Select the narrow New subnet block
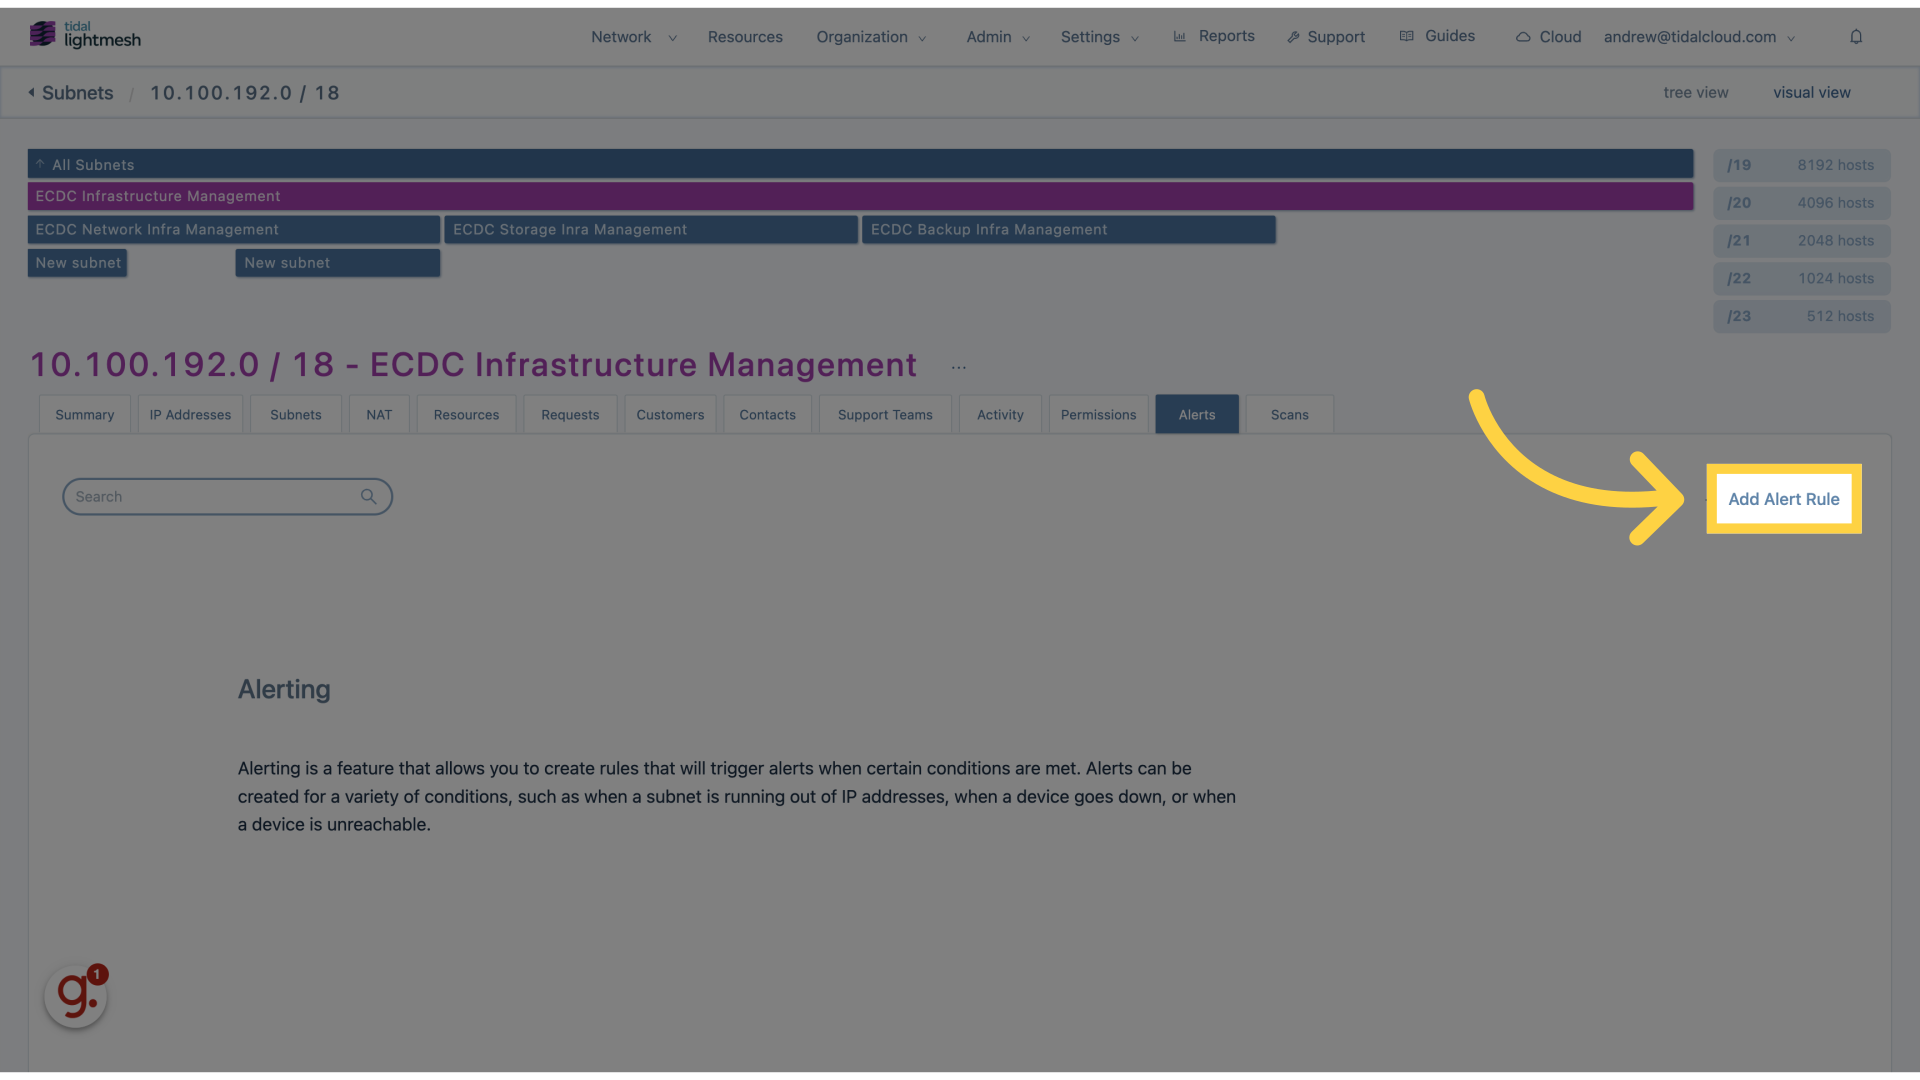The image size is (1920, 1080). (77, 263)
